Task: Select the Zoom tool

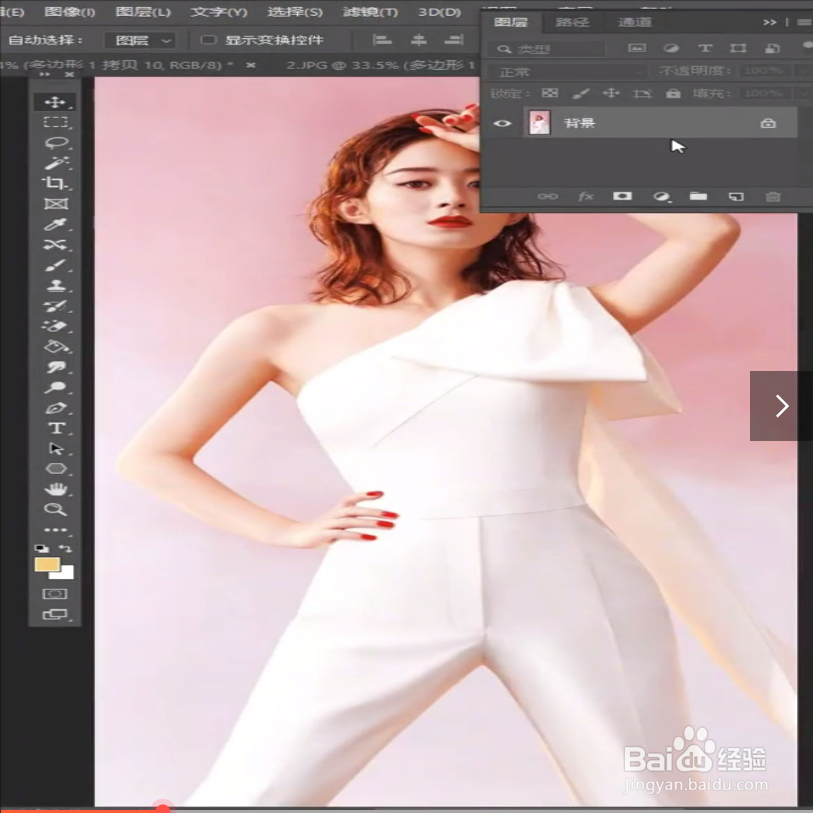Action: 55,510
